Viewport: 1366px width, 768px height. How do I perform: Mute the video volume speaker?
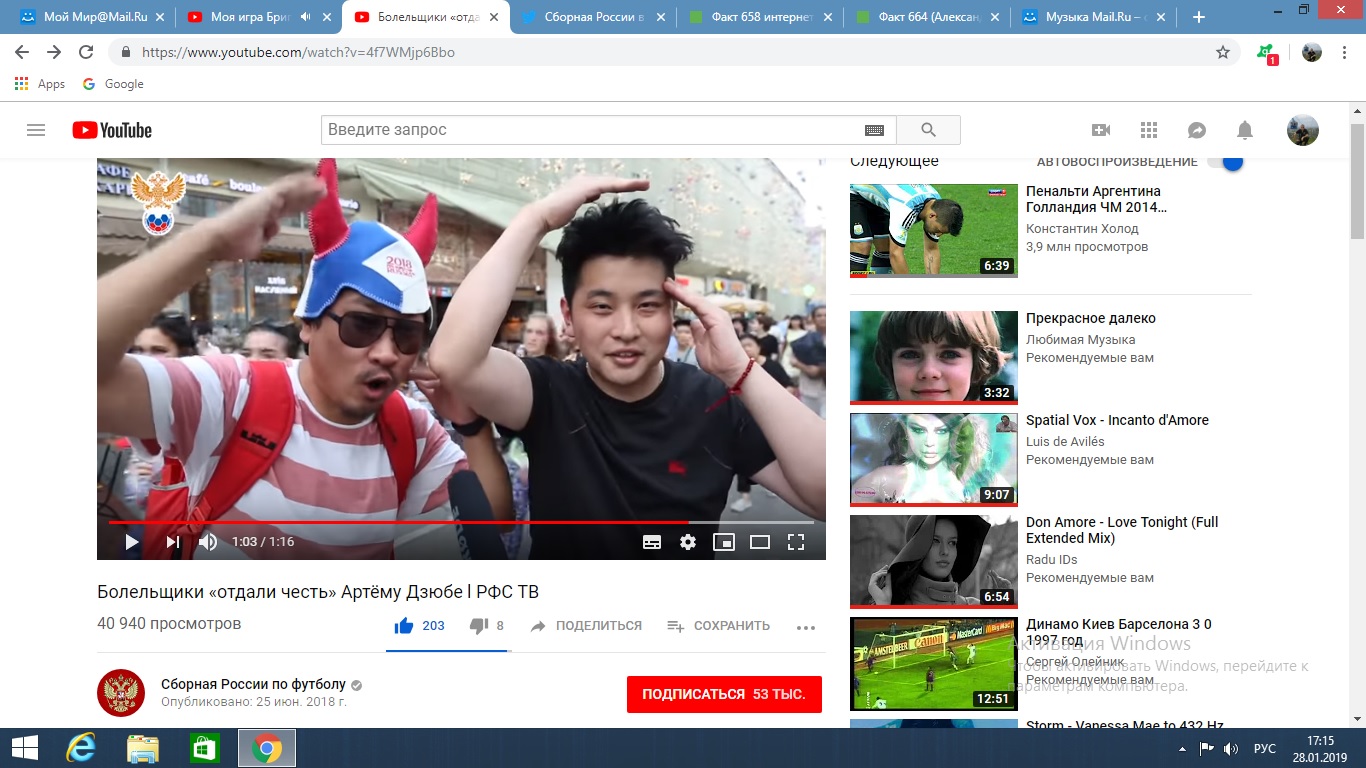(x=208, y=542)
